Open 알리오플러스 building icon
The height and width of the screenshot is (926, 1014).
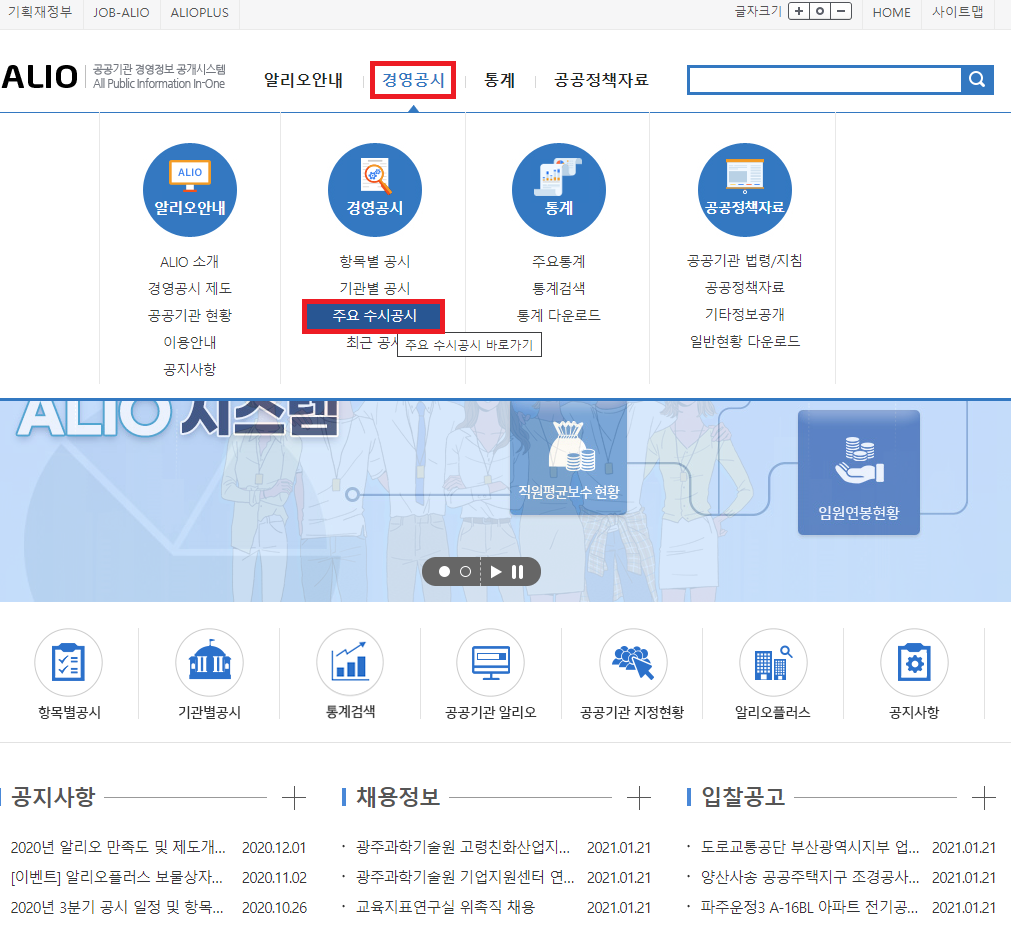pos(773,663)
